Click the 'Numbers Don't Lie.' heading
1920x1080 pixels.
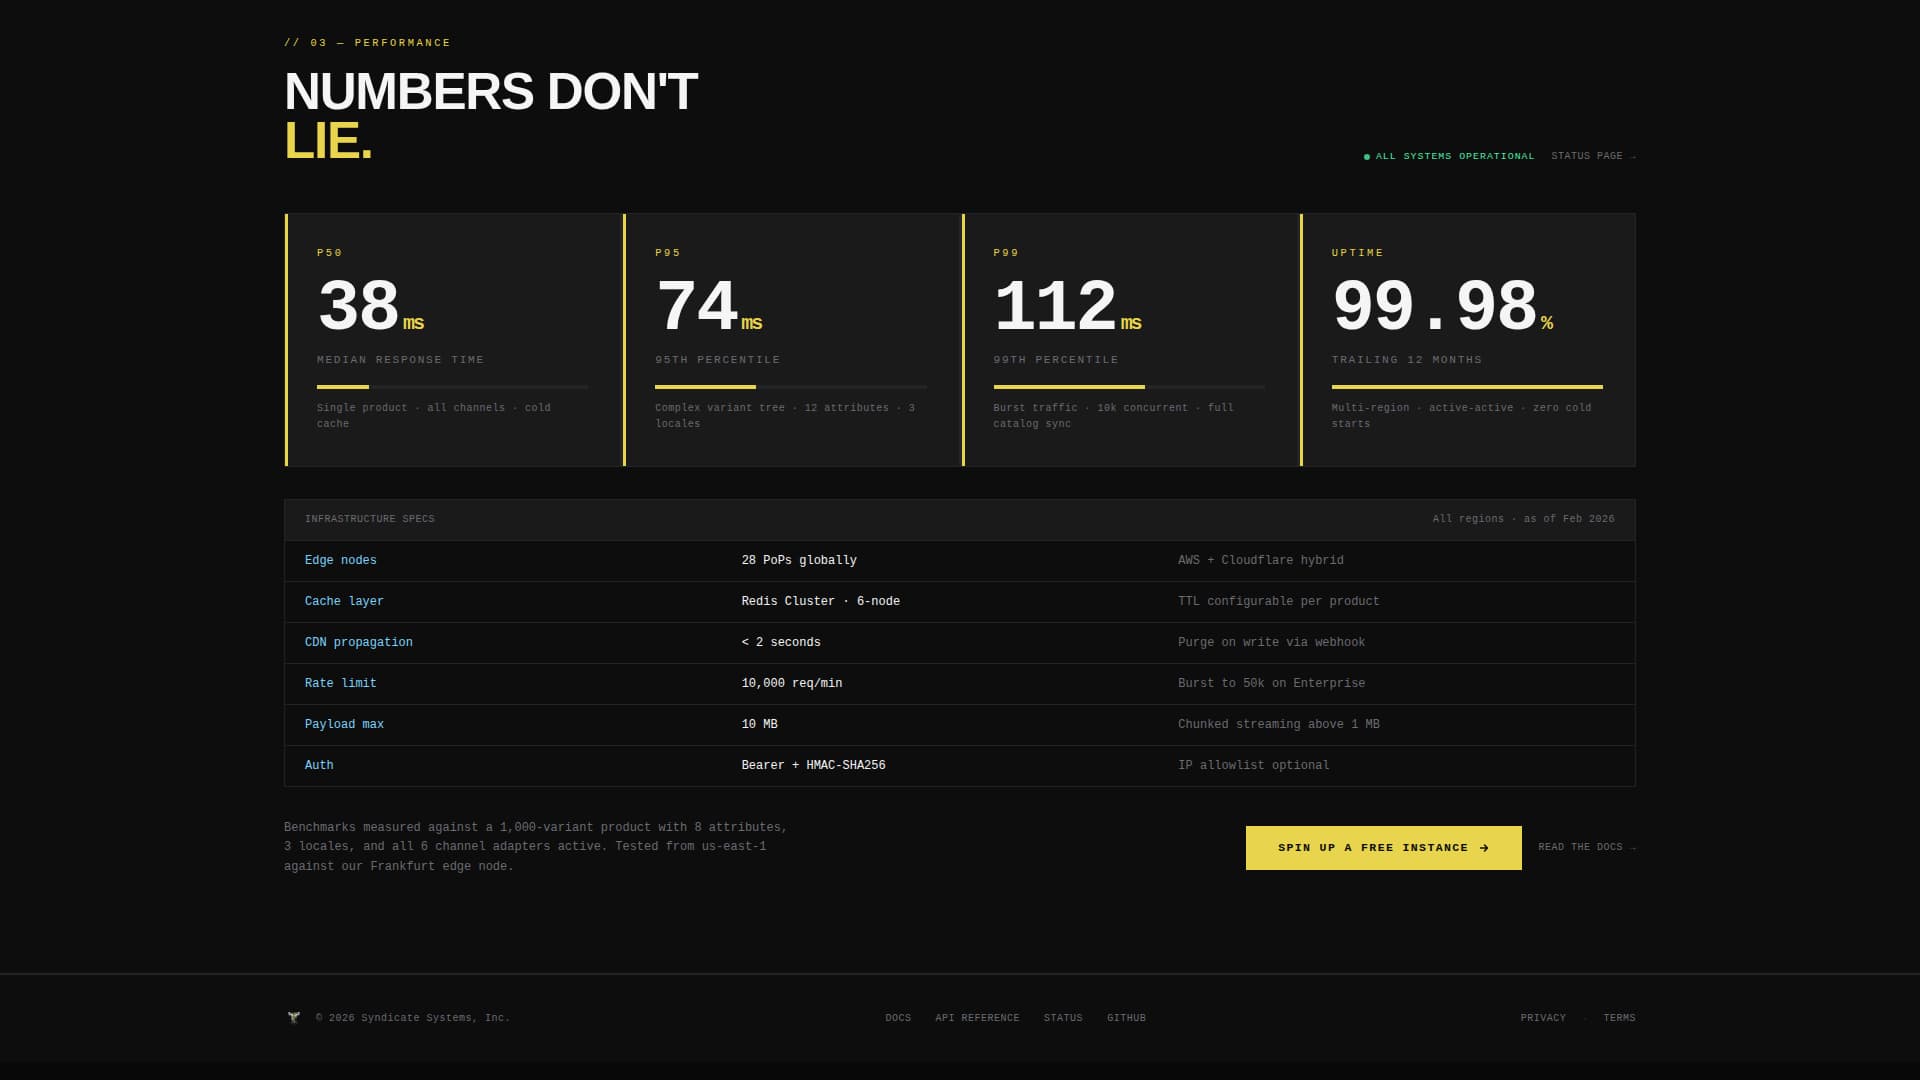pos(490,116)
